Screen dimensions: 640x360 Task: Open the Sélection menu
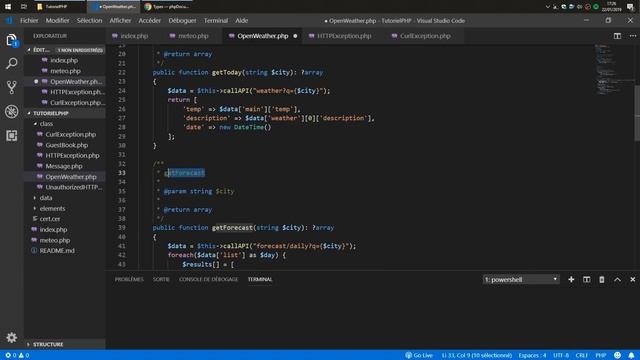click(89, 20)
